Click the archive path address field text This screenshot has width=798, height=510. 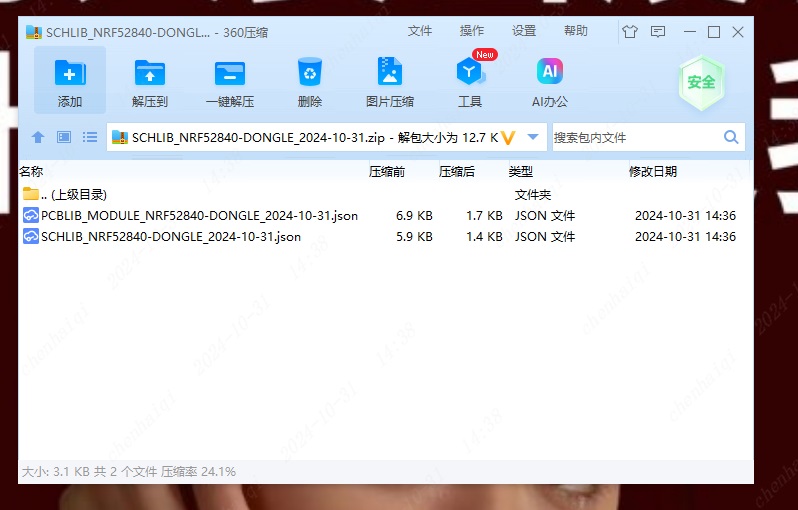315,137
